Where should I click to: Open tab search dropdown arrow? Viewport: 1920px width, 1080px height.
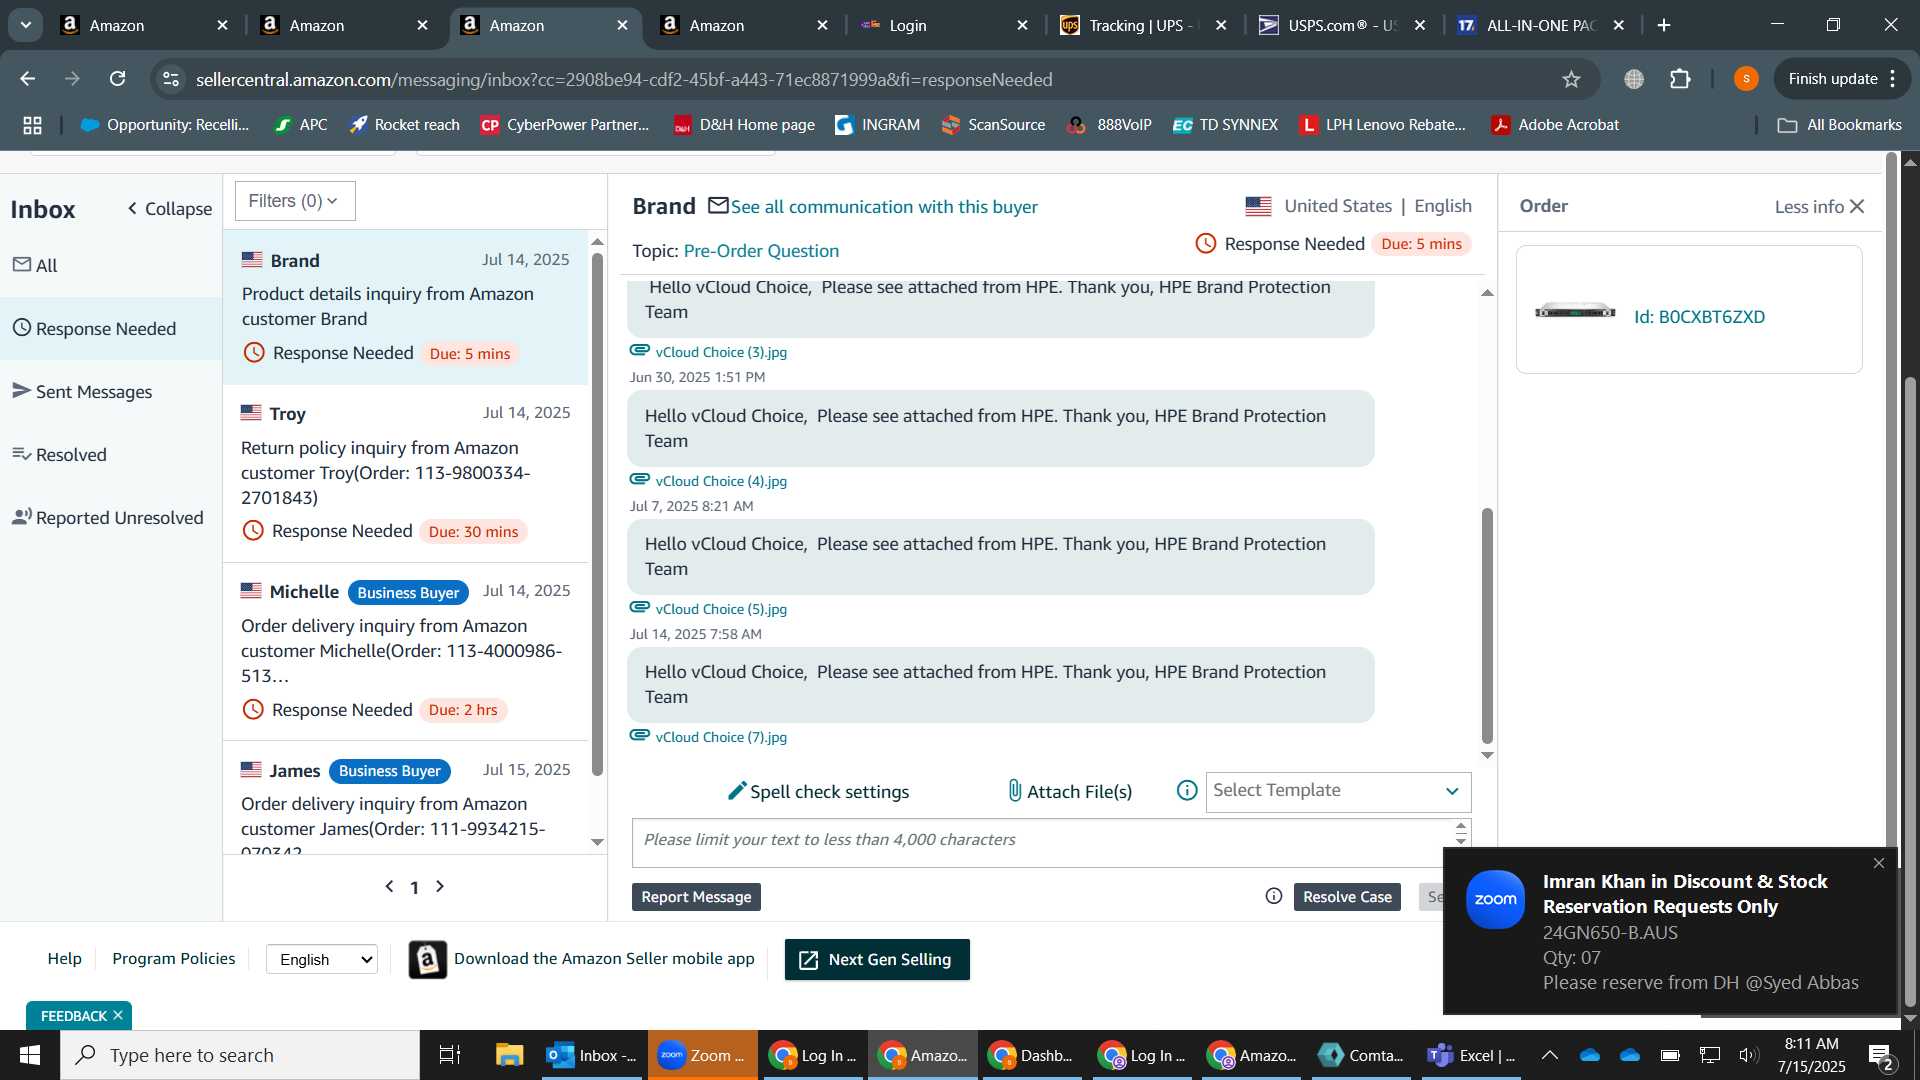click(x=26, y=25)
